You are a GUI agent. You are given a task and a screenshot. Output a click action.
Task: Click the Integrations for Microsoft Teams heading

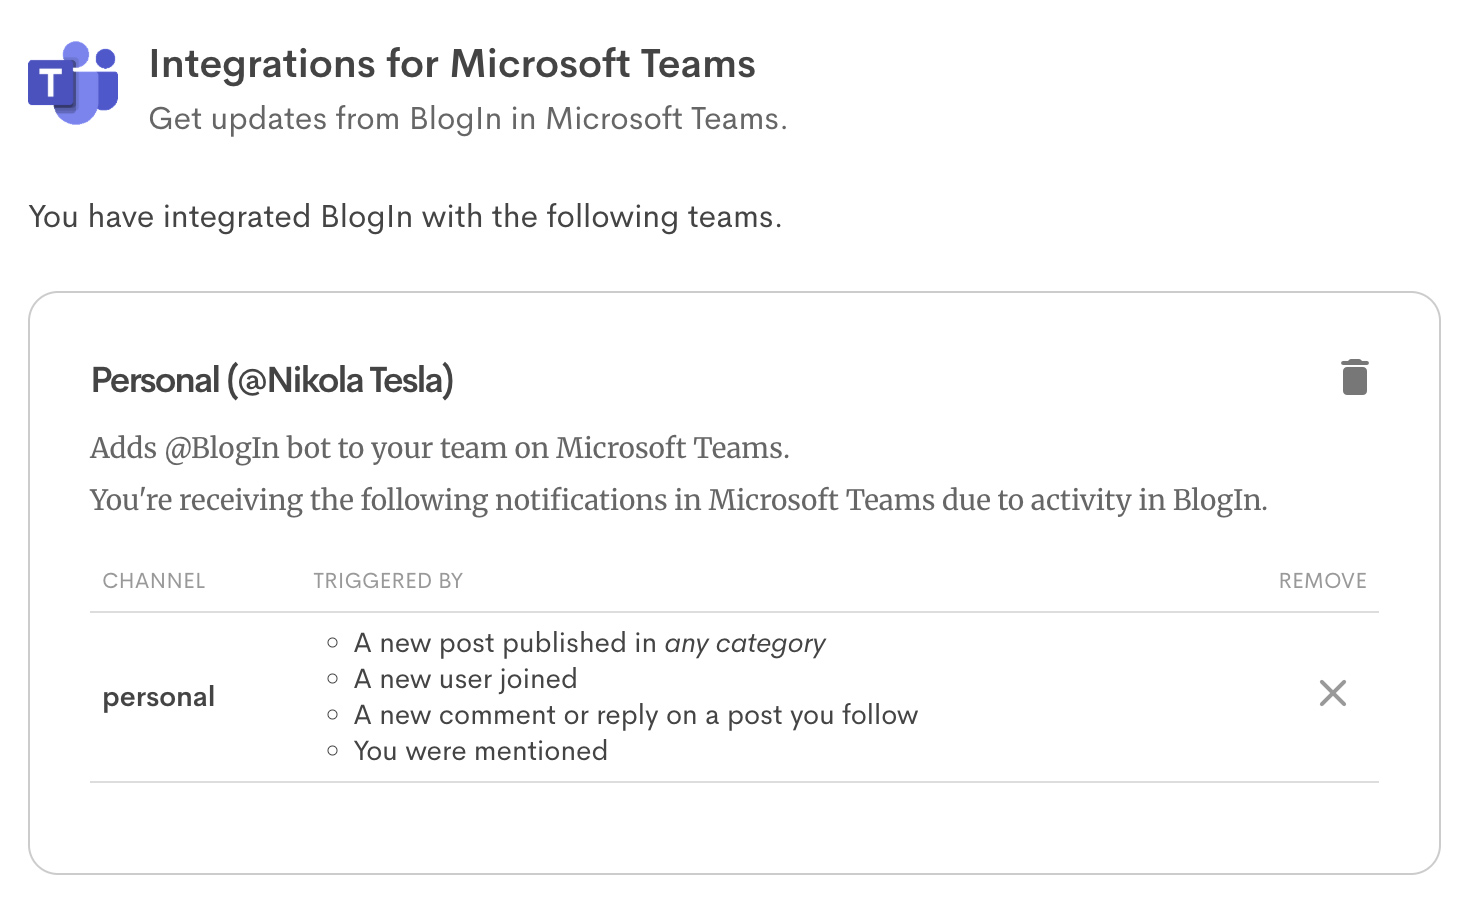coord(452,64)
